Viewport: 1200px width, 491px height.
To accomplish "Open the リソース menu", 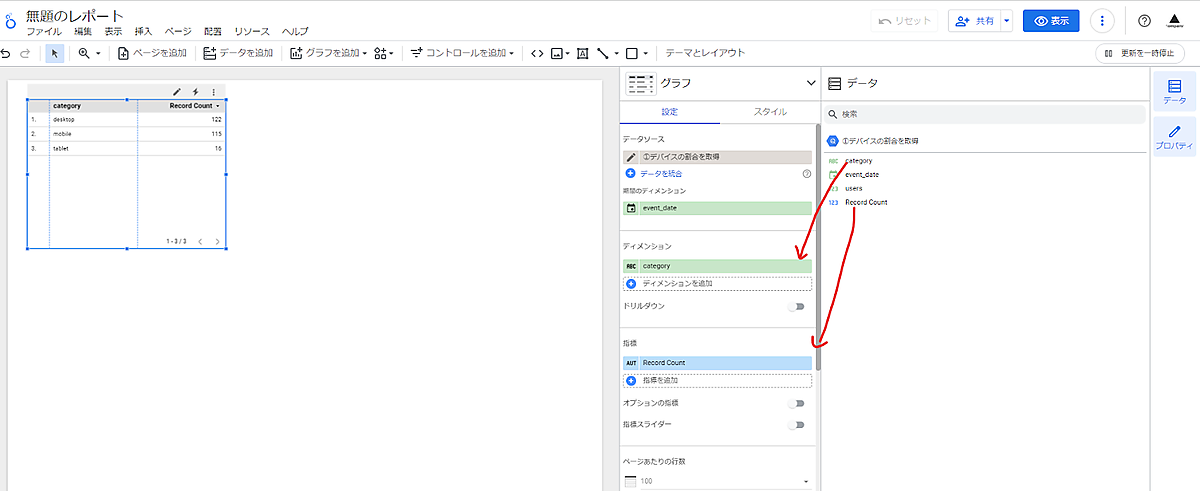I will click(252, 32).
